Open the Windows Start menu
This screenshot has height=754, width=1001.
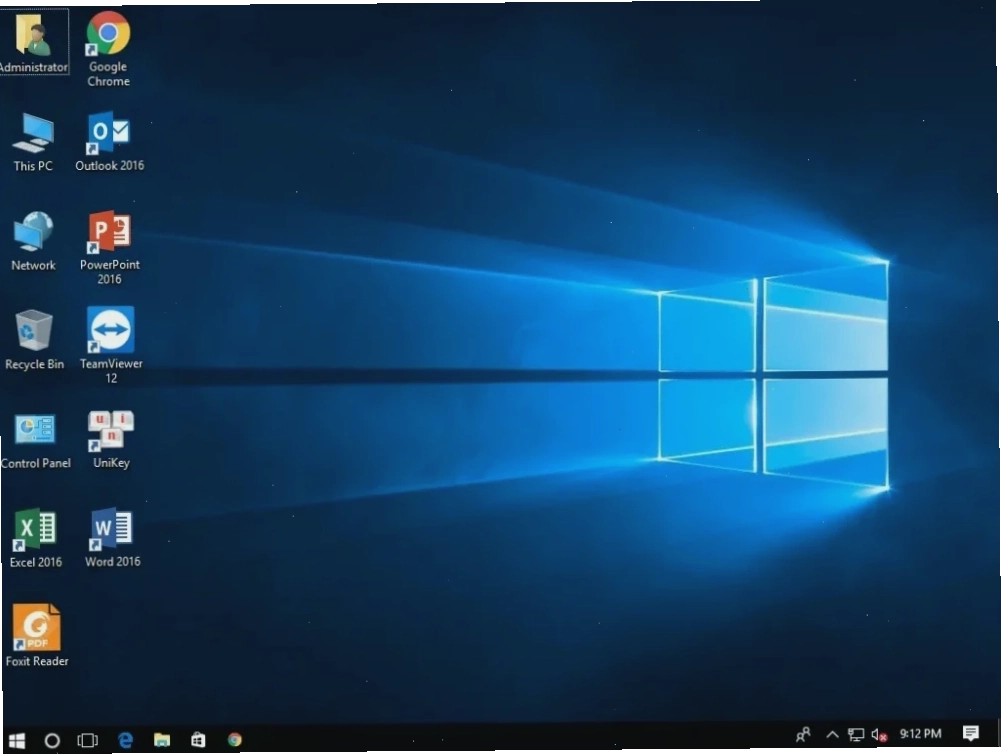[17, 740]
